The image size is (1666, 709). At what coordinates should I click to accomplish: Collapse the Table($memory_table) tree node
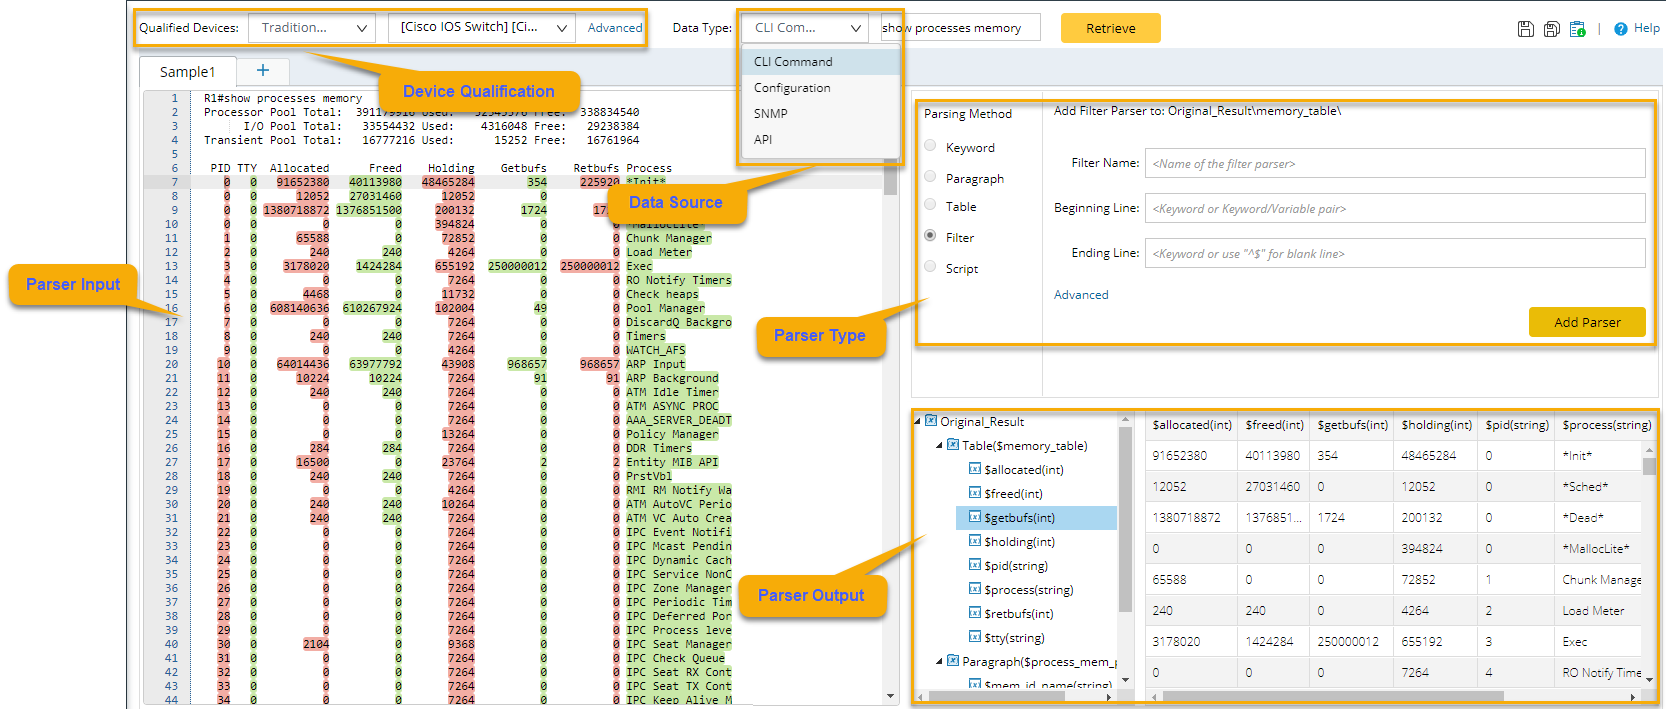[x=939, y=446]
